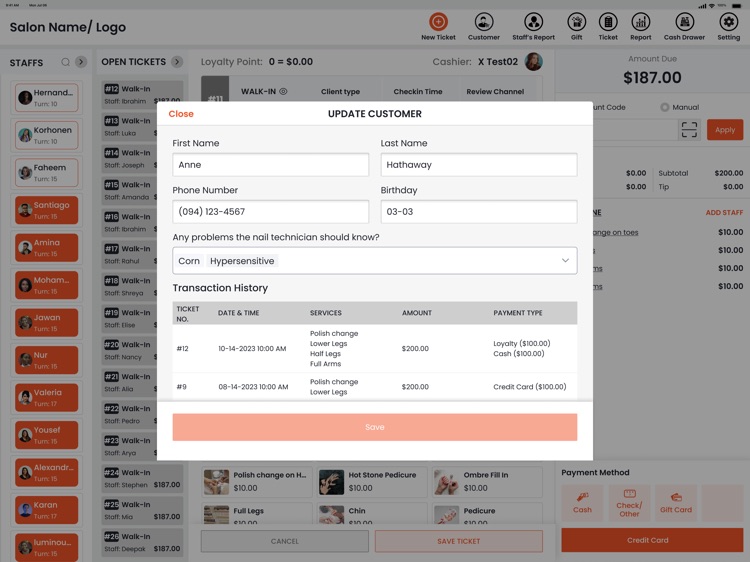Click the First Name field Anne
Viewport: 750px width, 562px height.
[270, 165]
